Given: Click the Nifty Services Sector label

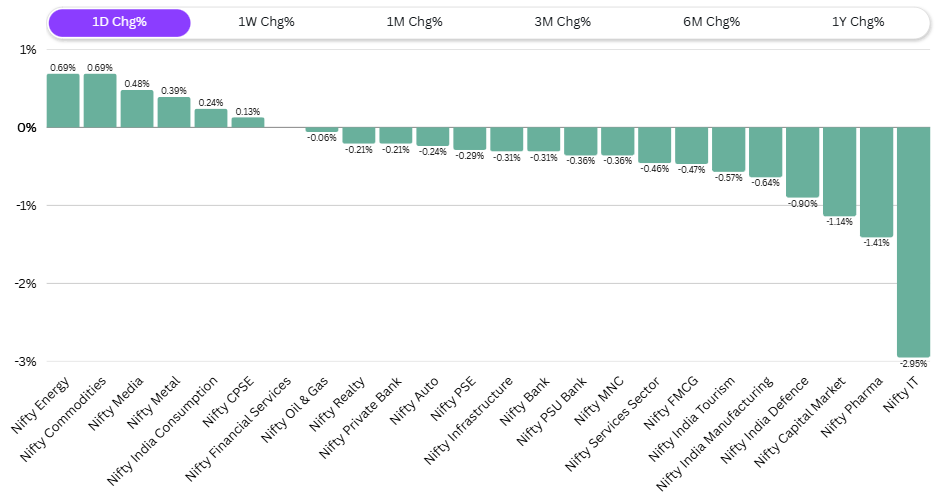Looking at the screenshot, I should point(613,424).
